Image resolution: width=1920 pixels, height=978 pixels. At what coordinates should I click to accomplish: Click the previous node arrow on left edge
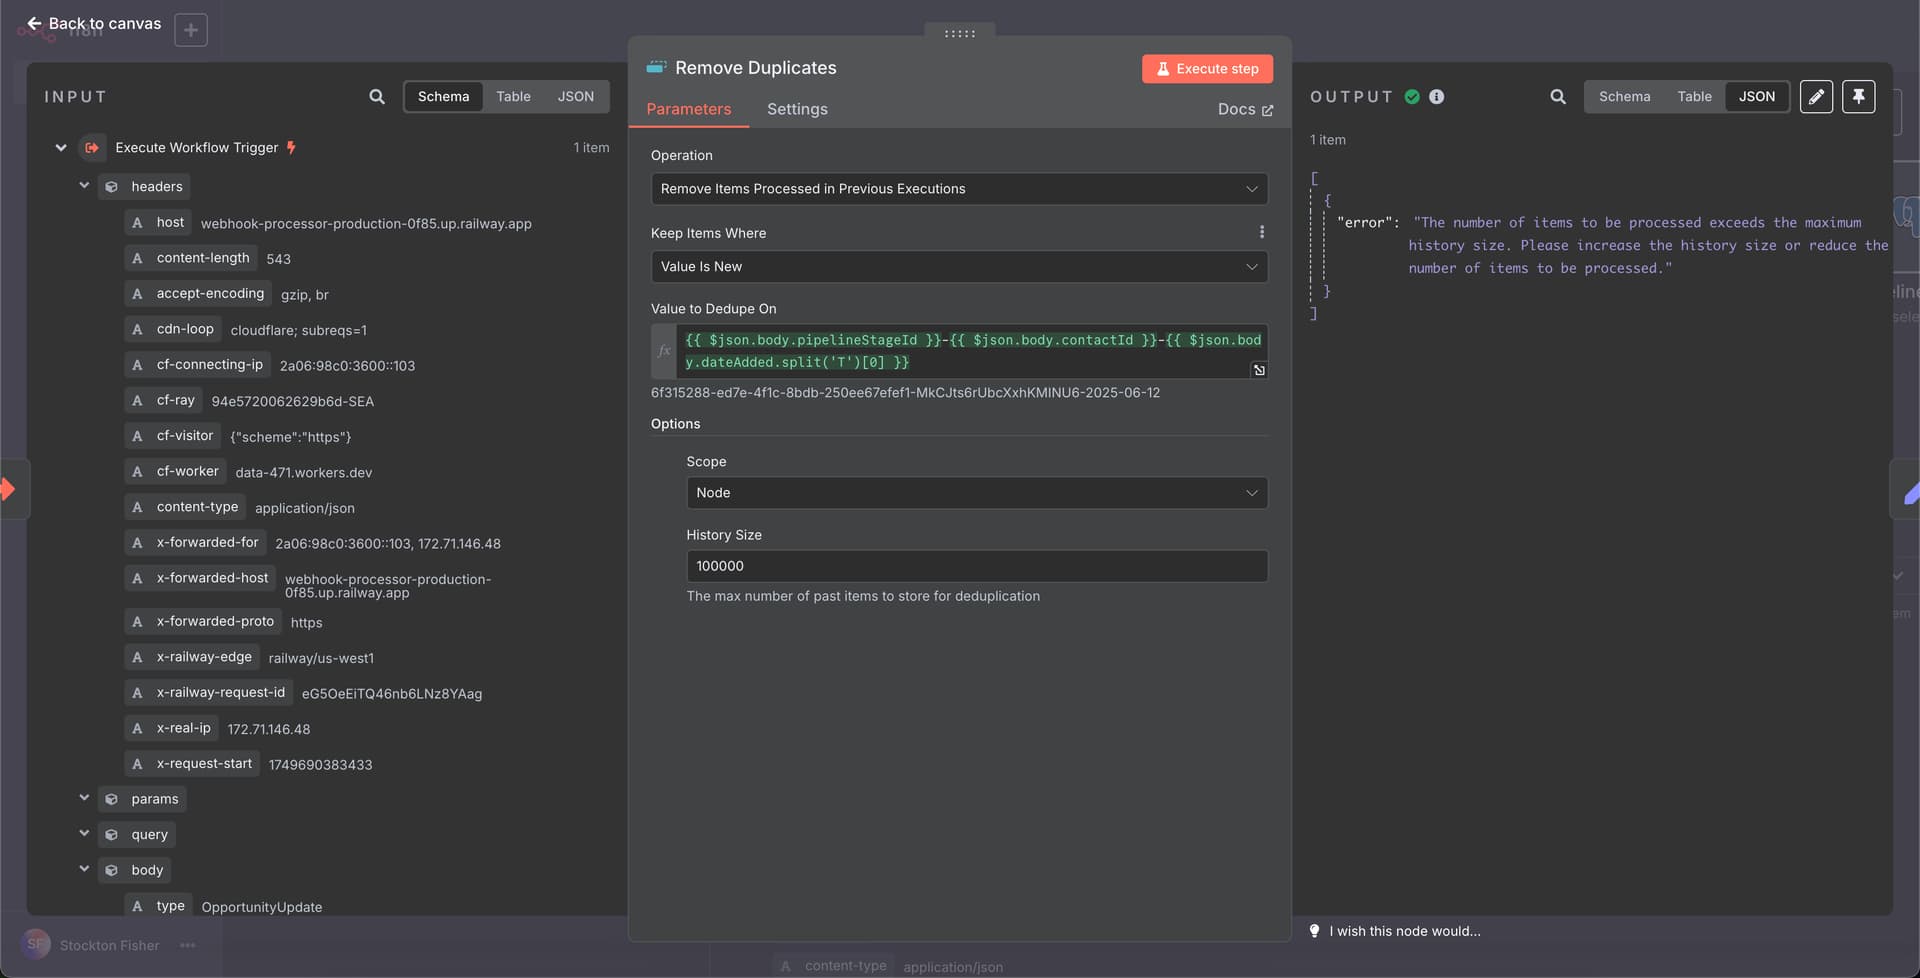point(9,489)
